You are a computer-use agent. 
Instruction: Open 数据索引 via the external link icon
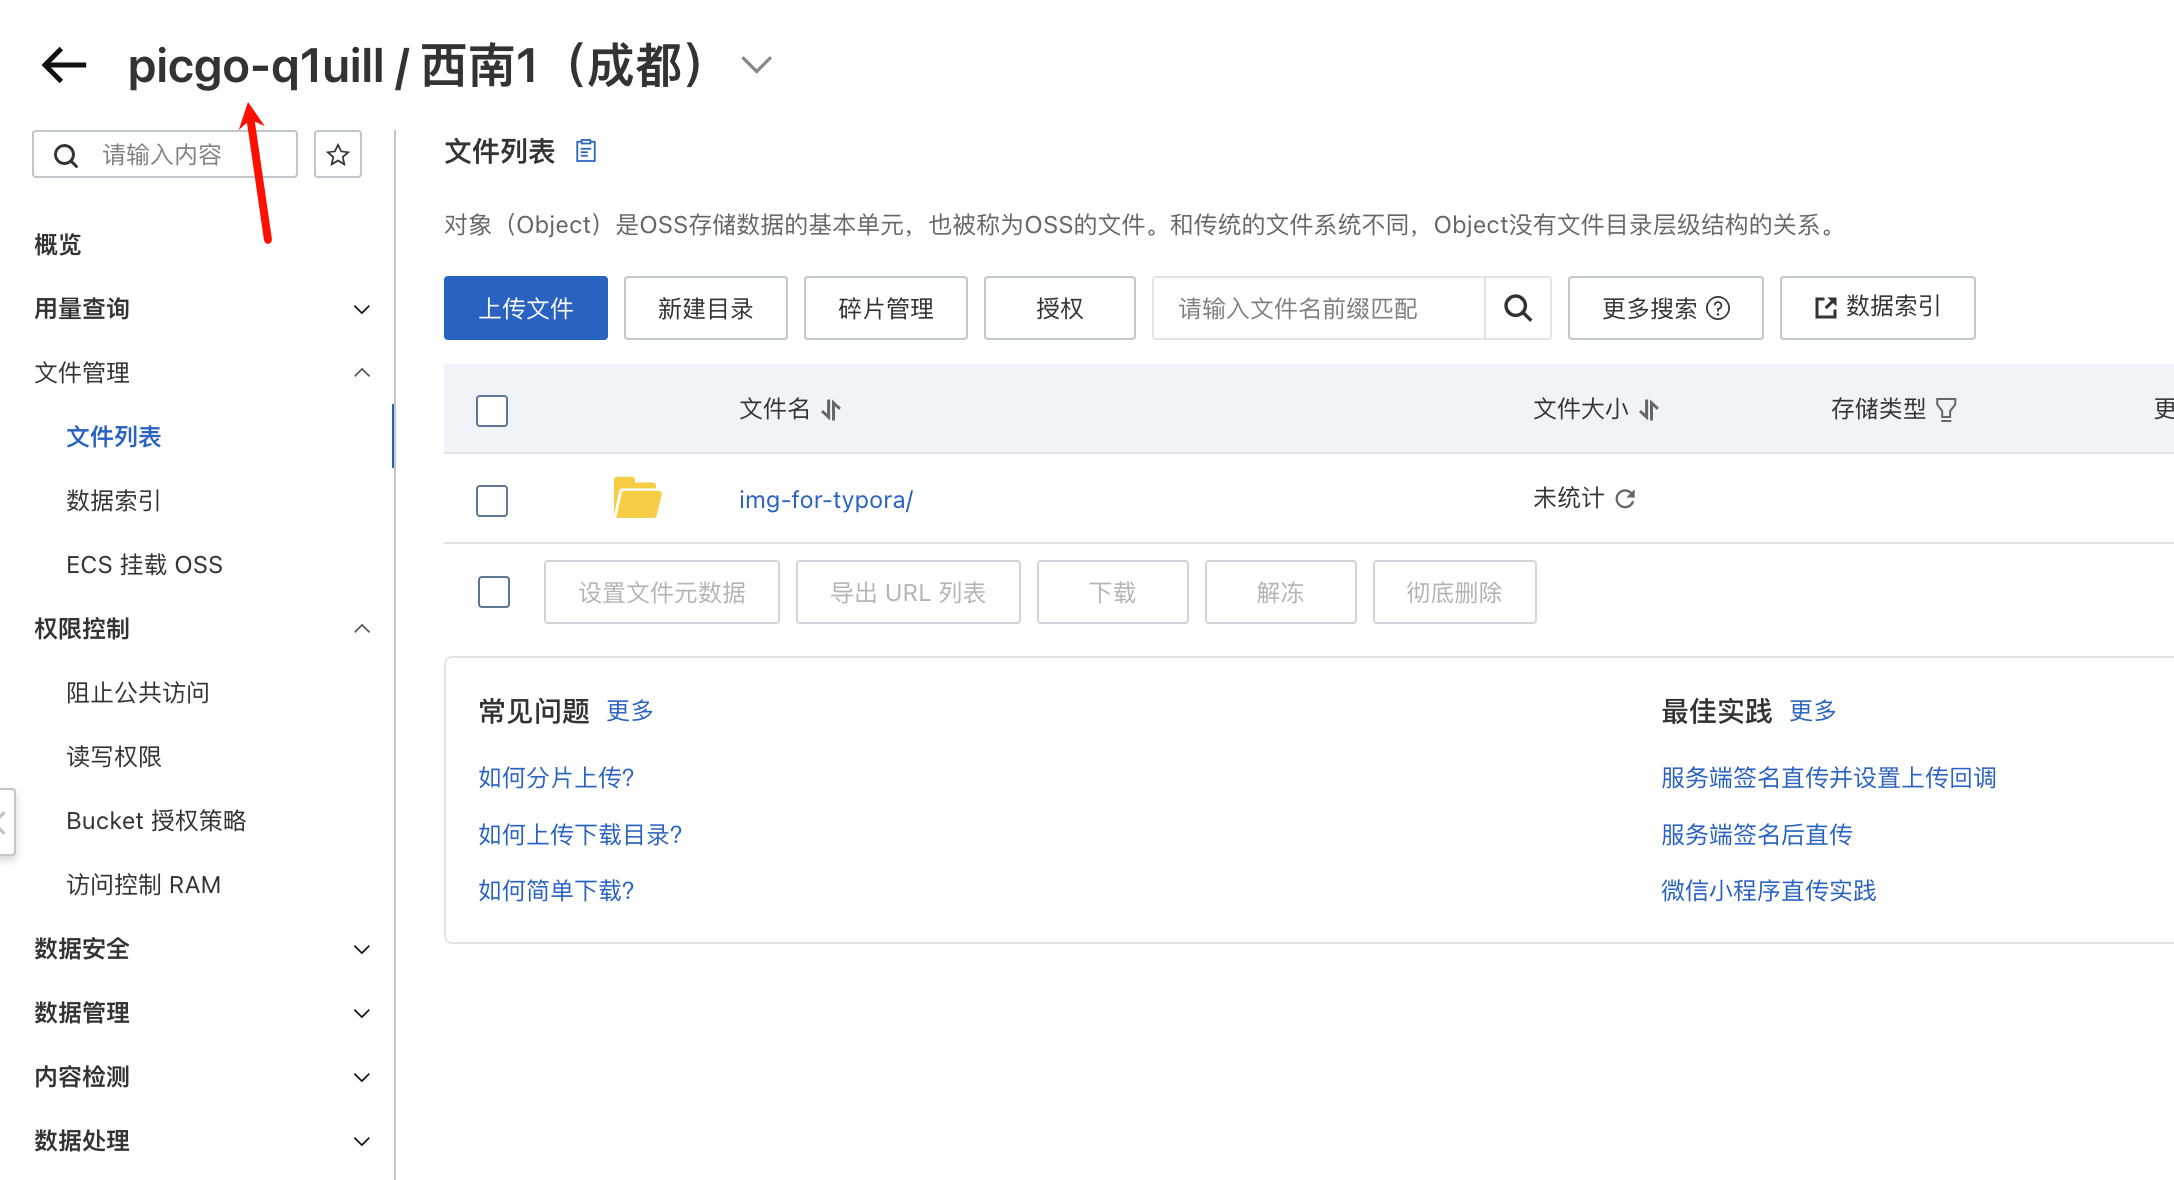click(x=1824, y=308)
